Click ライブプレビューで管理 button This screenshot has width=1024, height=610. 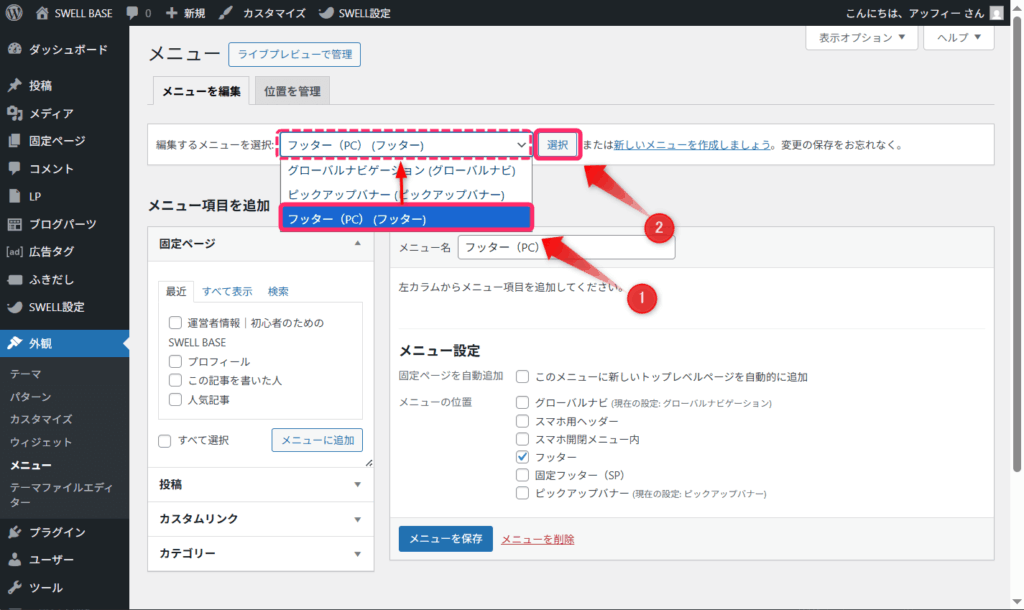(295, 54)
